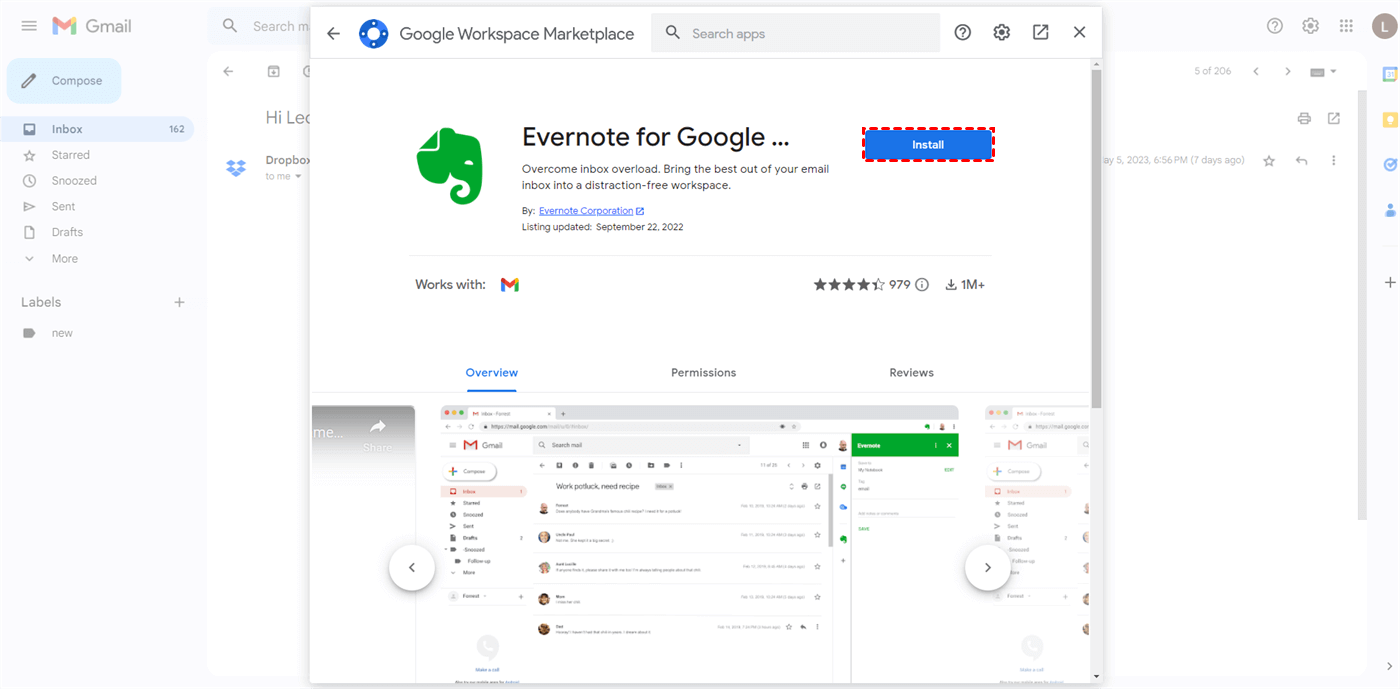Get add-ons with side panel plus
The image size is (1400, 689).
pos(1390,283)
